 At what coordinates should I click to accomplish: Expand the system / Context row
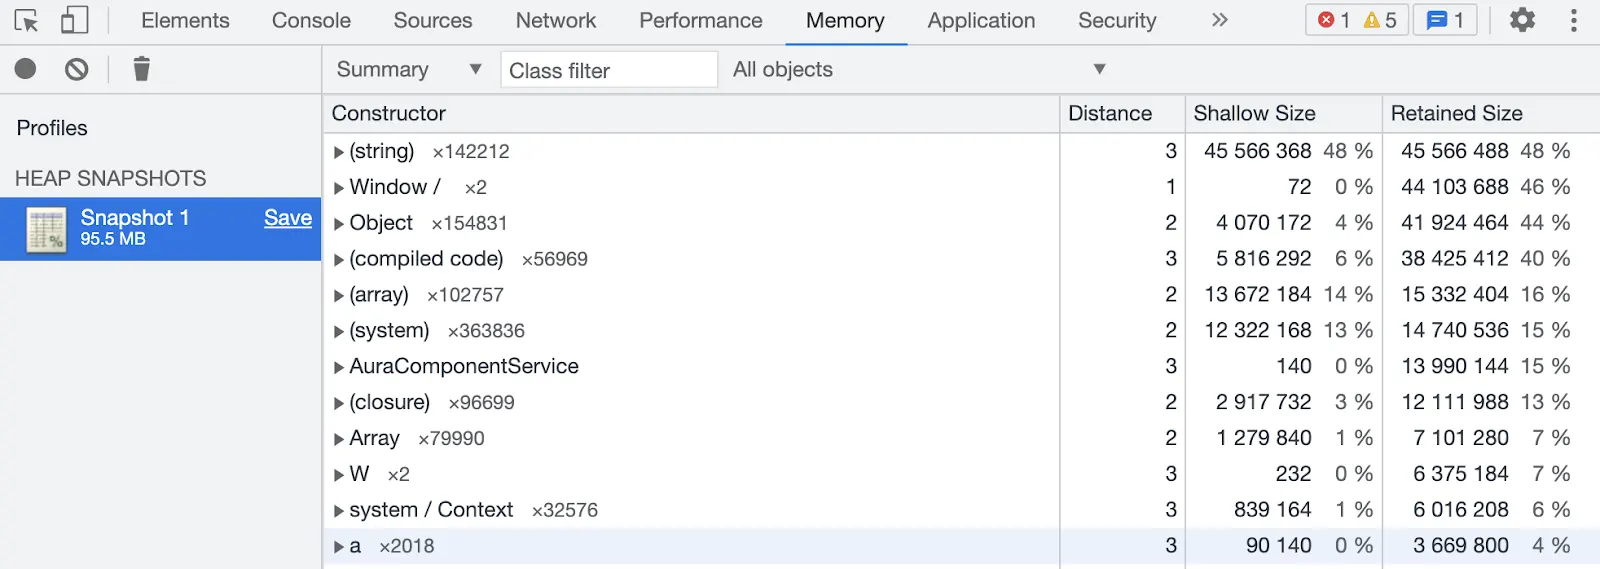tap(339, 511)
